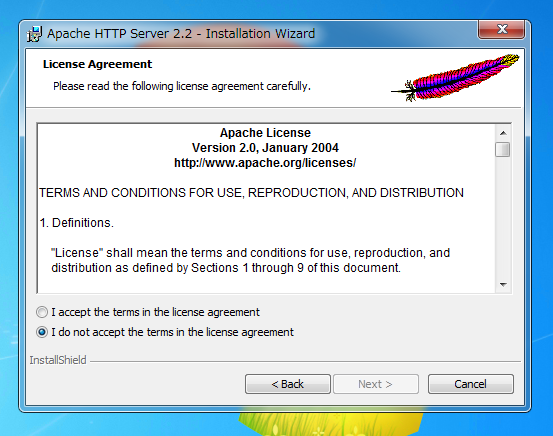Viewport: 553px width, 436px height.
Task: Click the empty scrollbar track below thumb
Action: pyautogui.click(x=503, y=217)
